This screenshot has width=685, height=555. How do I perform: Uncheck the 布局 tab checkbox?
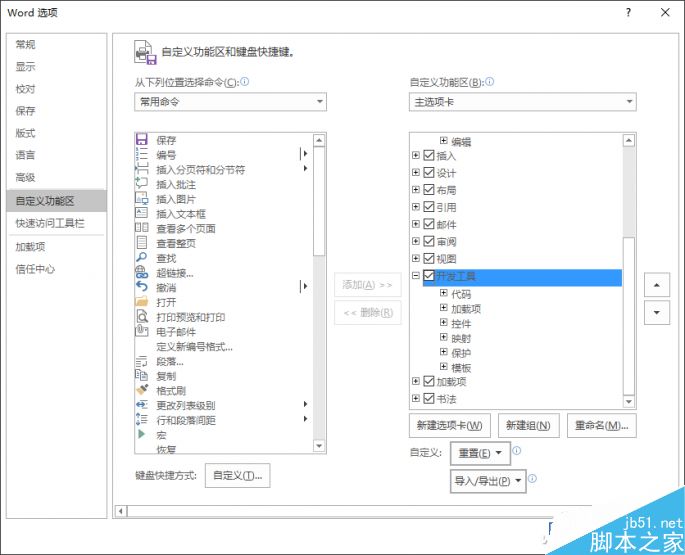pos(429,190)
